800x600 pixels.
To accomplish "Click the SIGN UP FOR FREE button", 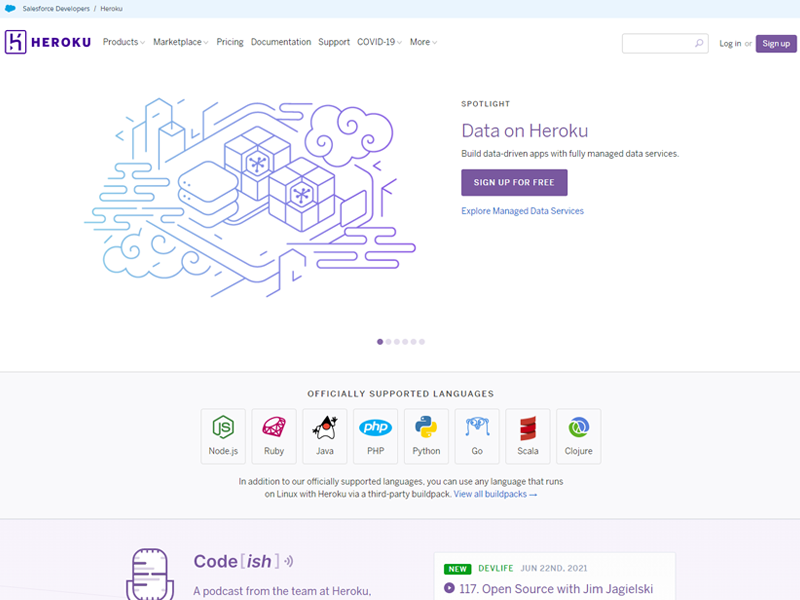I will click(514, 183).
